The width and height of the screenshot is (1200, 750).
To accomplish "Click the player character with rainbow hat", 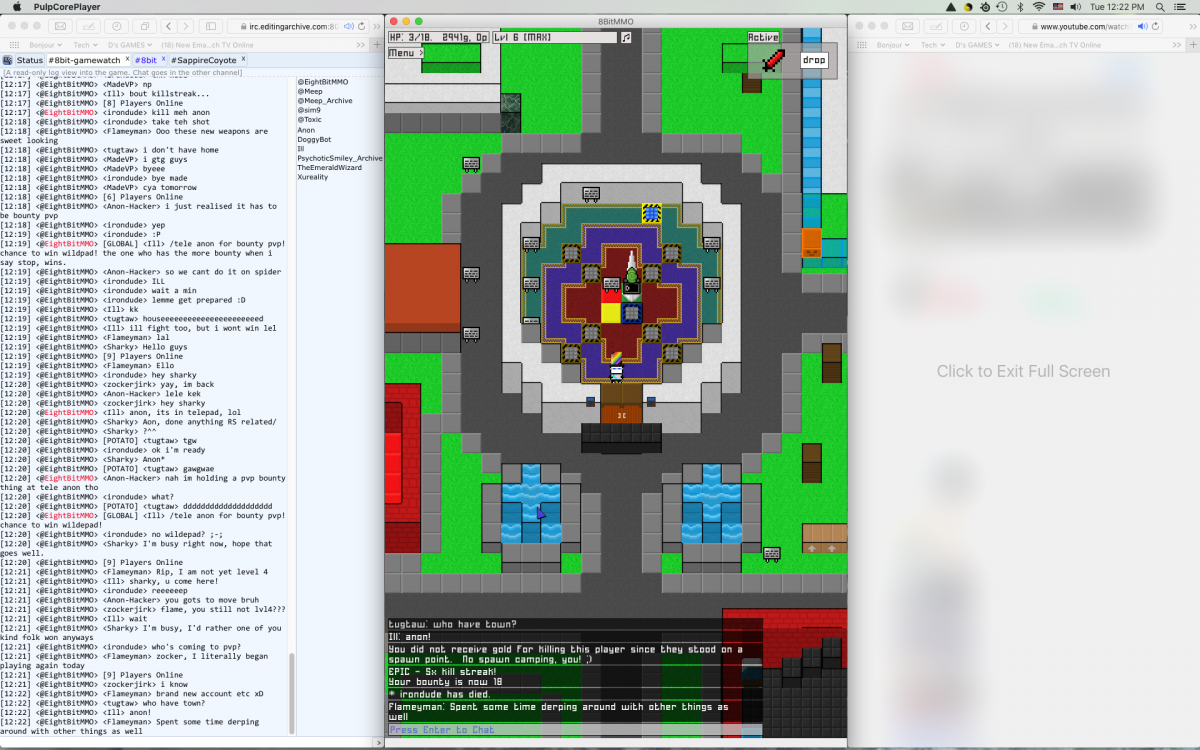I will click(x=617, y=368).
